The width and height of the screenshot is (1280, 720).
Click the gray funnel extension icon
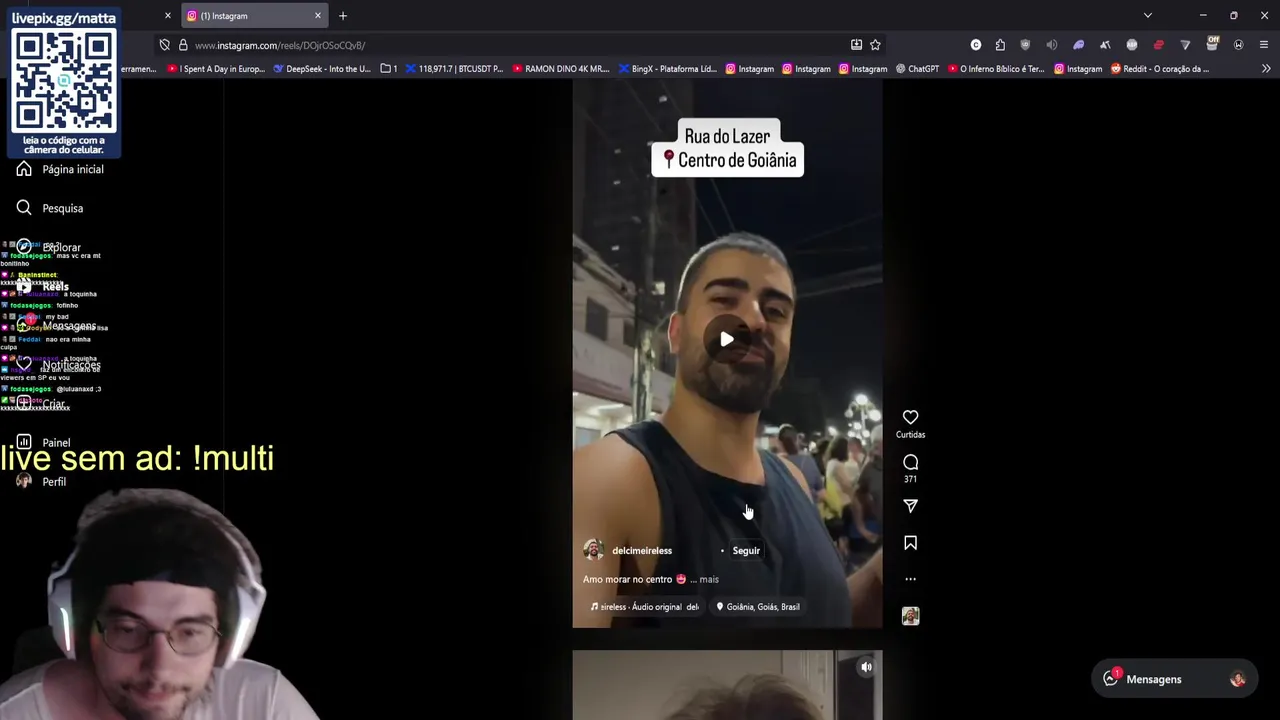[1185, 45]
